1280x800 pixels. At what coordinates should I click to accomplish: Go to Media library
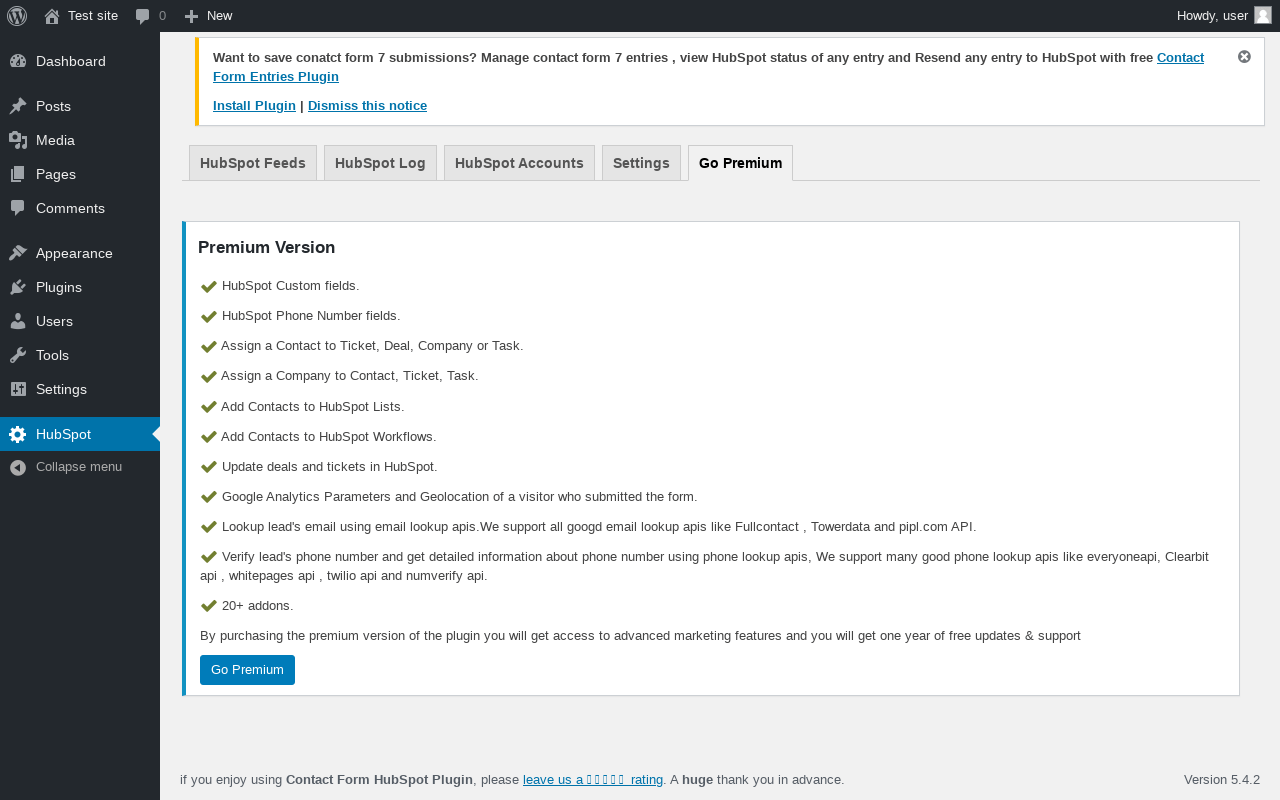pyautogui.click(x=55, y=140)
